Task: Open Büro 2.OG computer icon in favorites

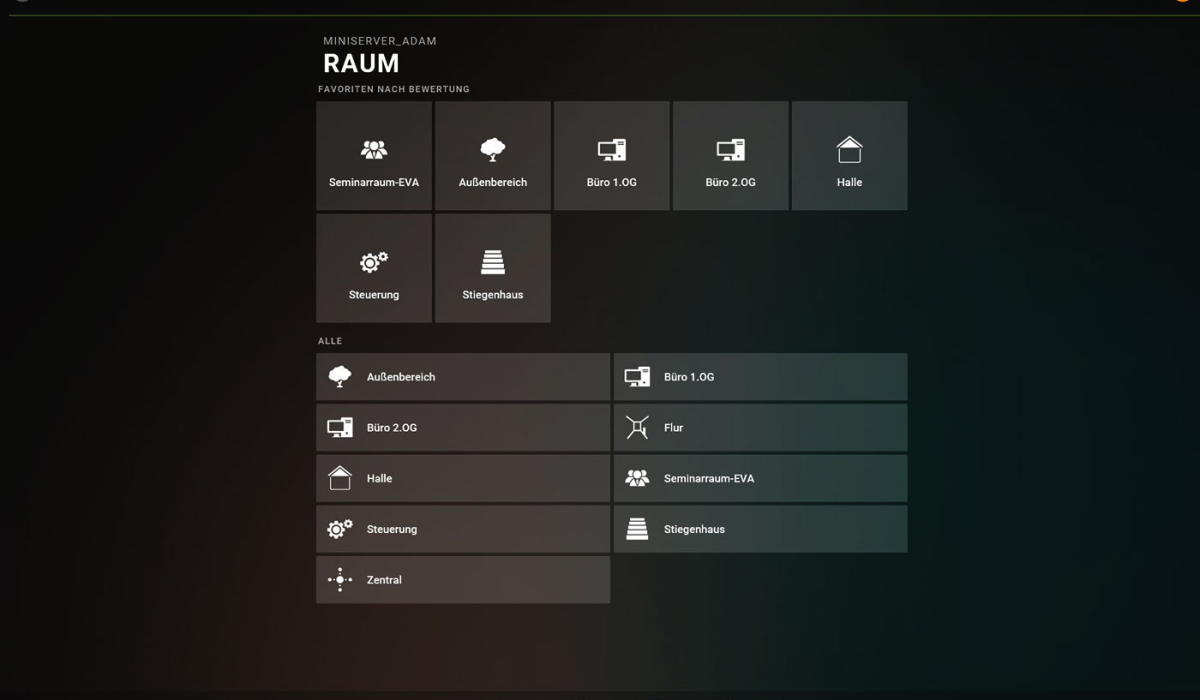Action: click(x=730, y=150)
